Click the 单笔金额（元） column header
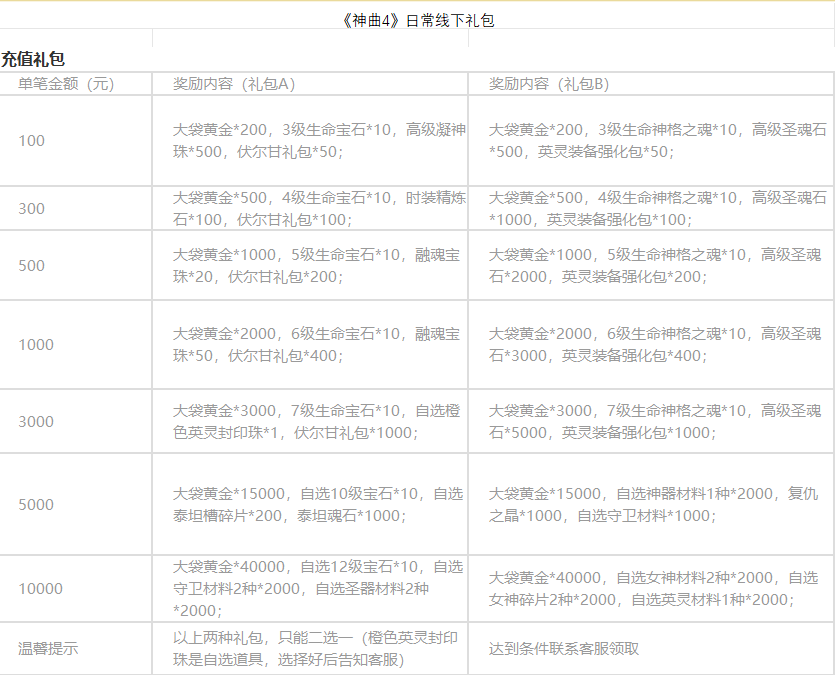 pyautogui.click(x=66, y=84)
